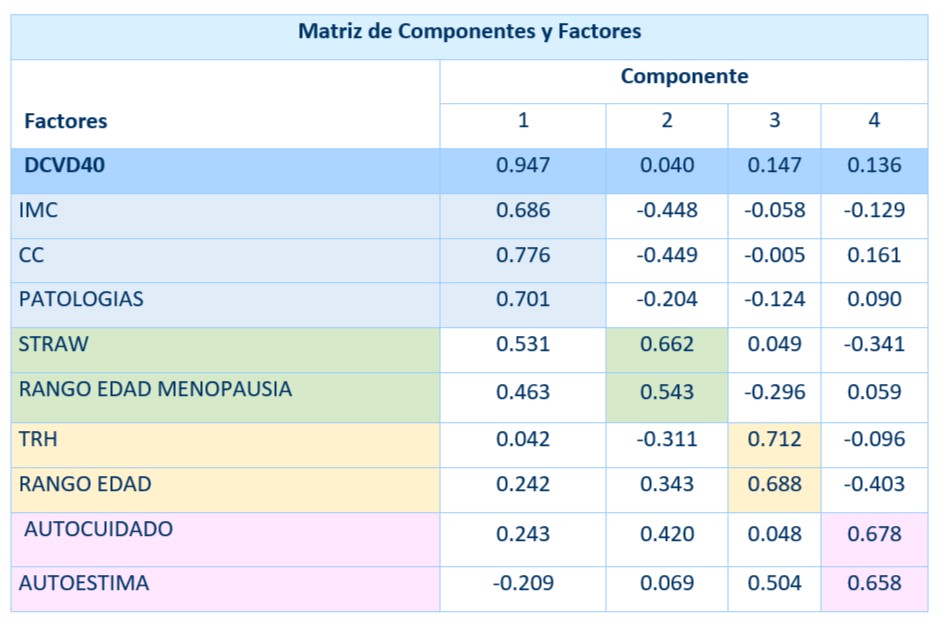Select the 0.712 value under component 3

pos(774,439)
